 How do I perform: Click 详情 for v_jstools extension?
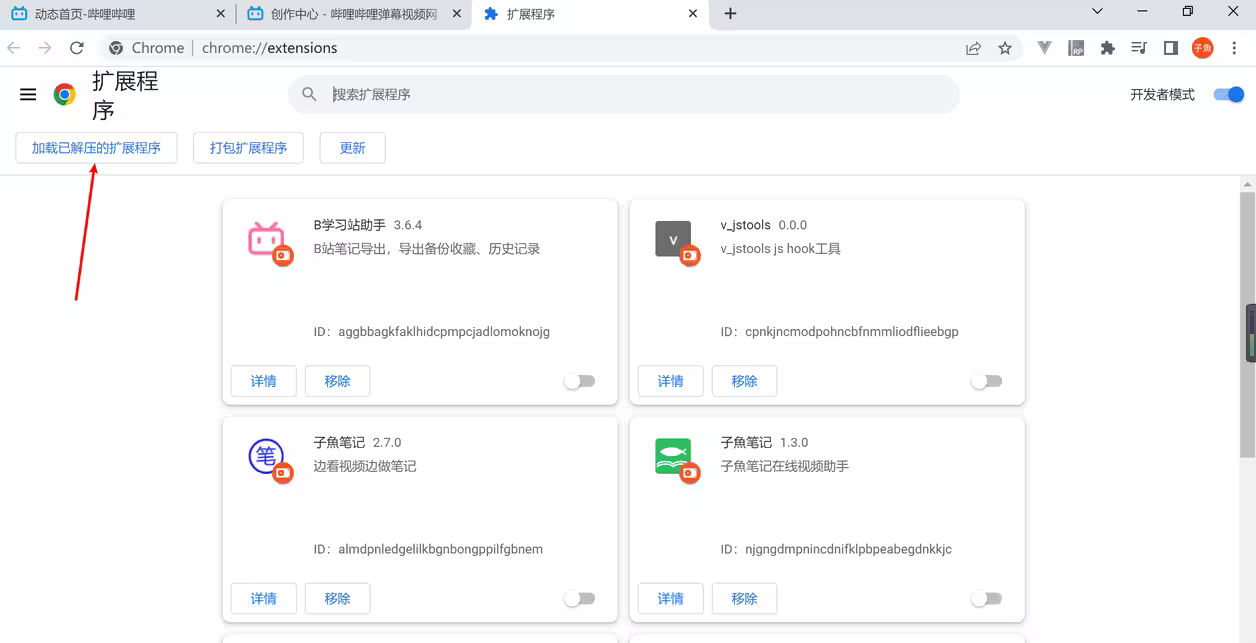[670, 381]
